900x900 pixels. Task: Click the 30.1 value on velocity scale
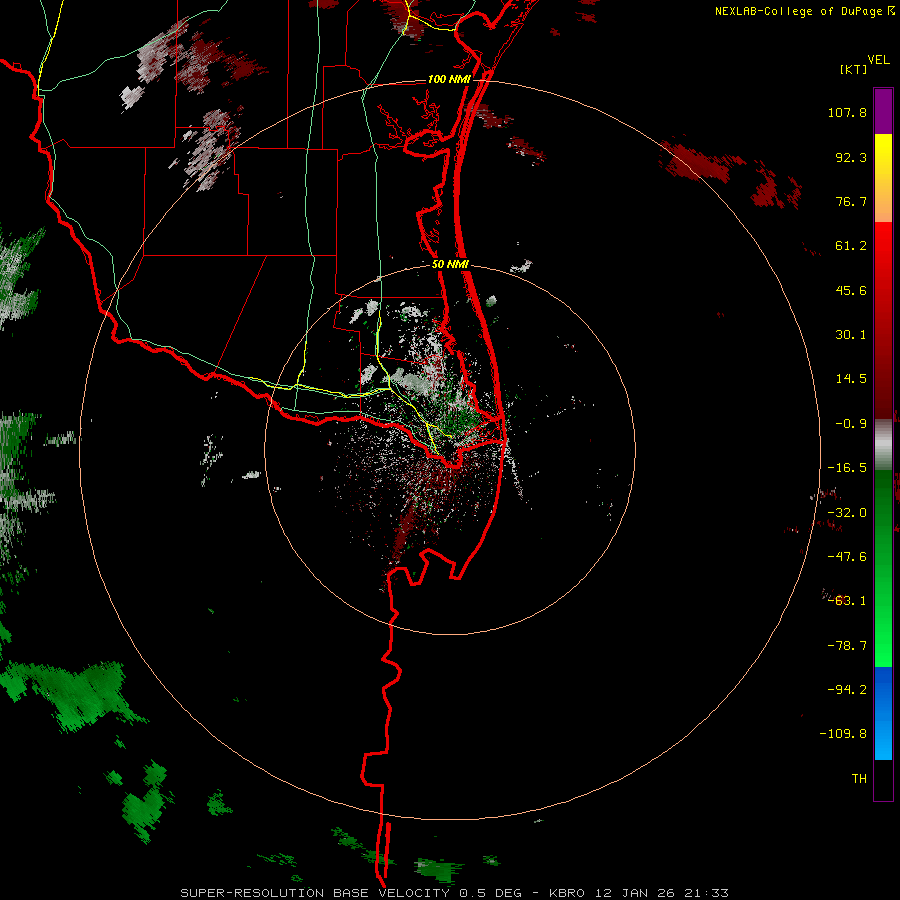[851, 335]
